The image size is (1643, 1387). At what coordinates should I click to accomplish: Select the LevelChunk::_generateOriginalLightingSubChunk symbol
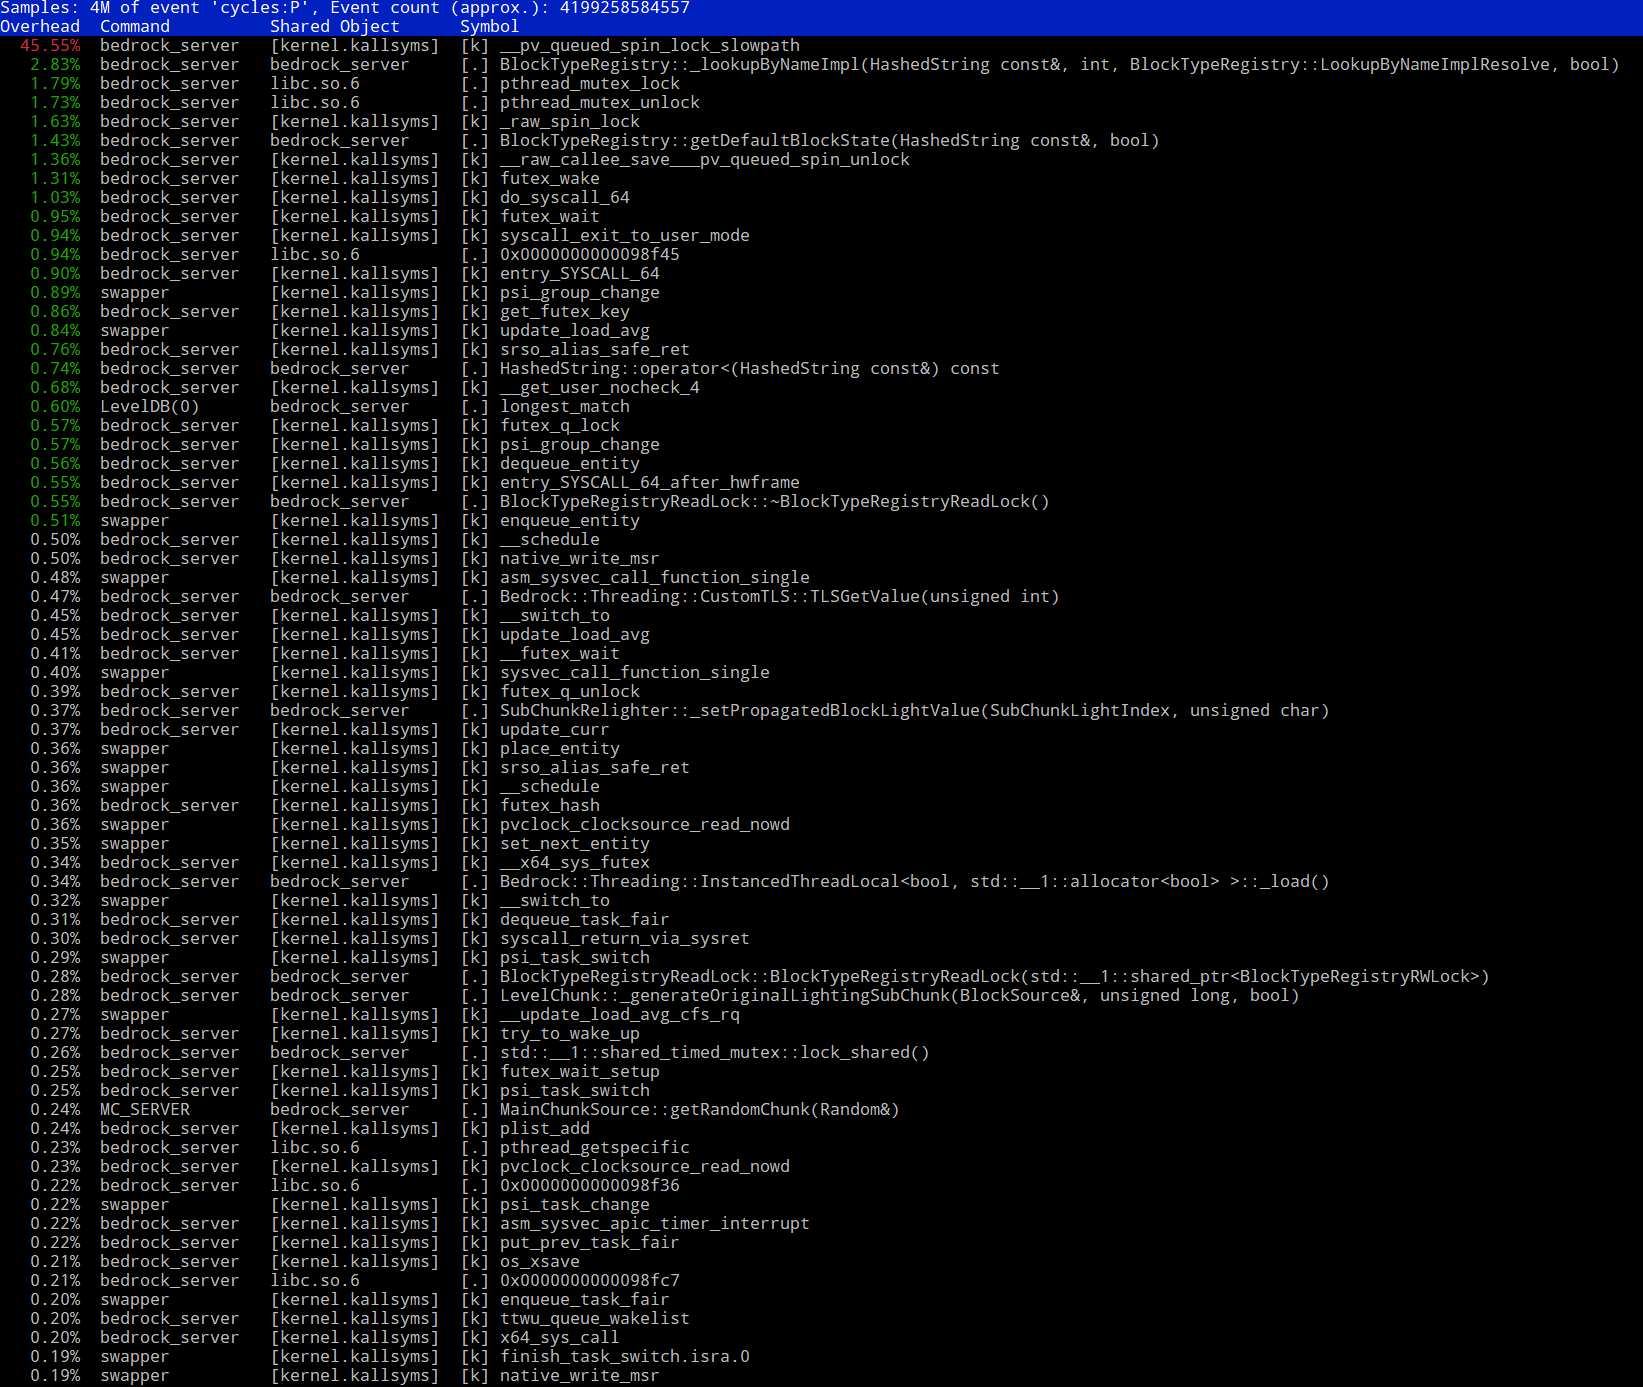(x=900, y=996)
